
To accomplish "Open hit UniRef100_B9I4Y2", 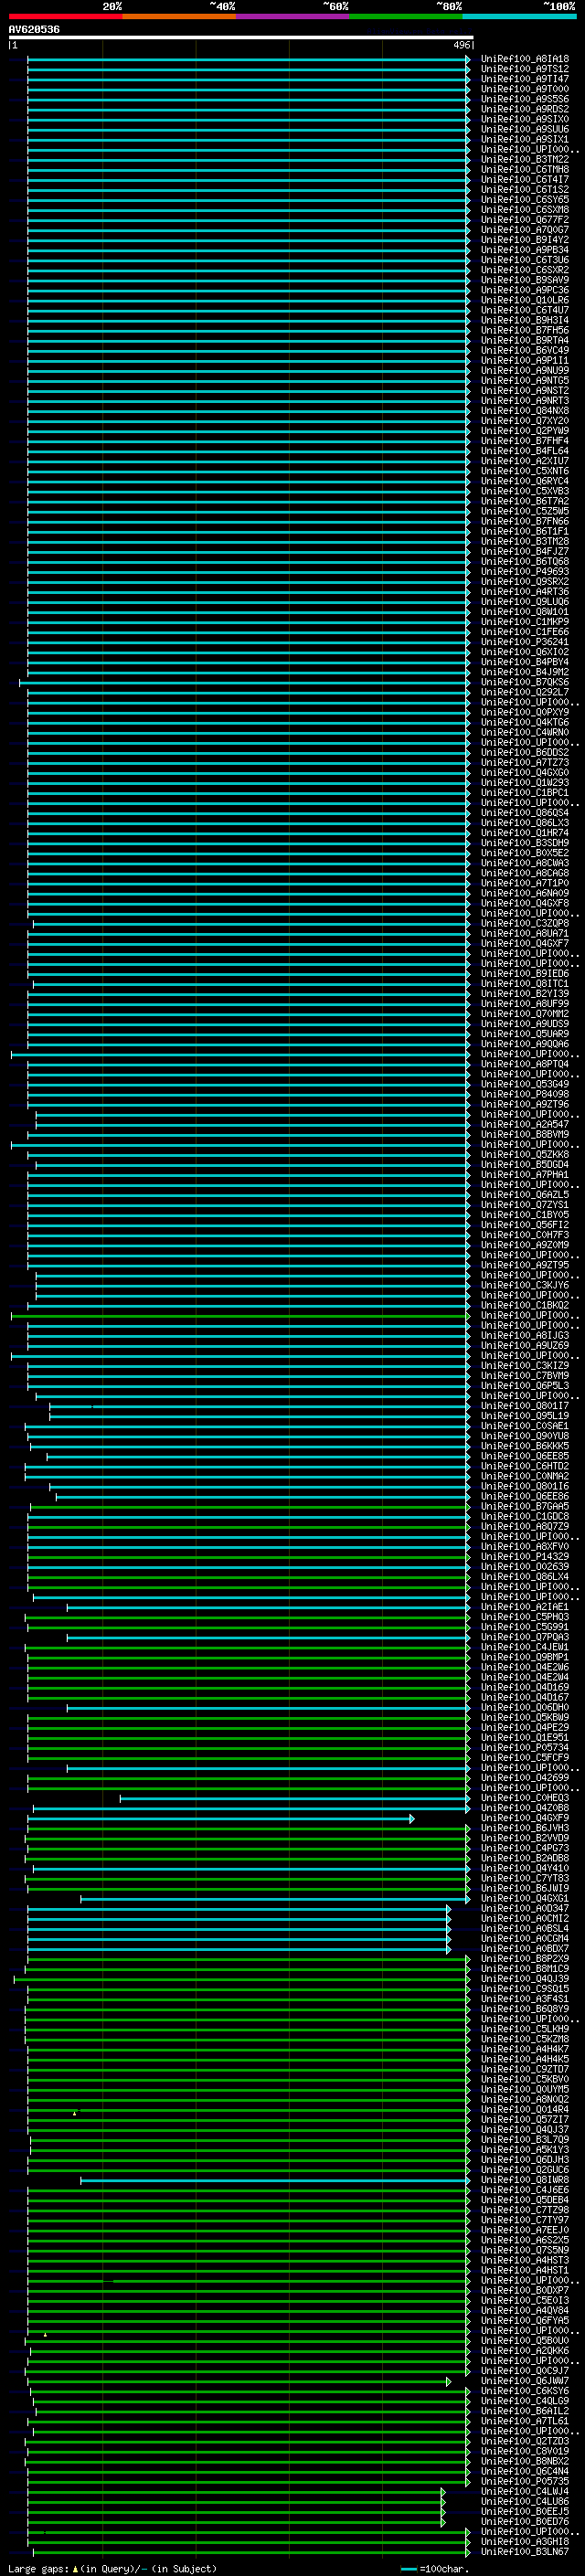I will (525, 240).
